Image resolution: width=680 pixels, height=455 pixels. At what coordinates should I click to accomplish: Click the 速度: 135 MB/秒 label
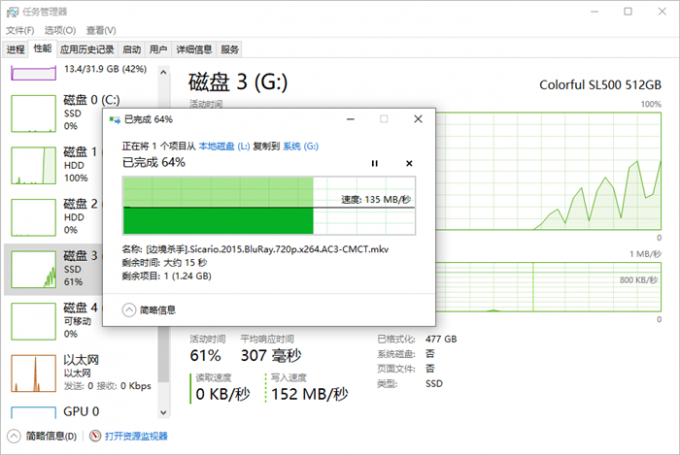[x=376, y=200]
